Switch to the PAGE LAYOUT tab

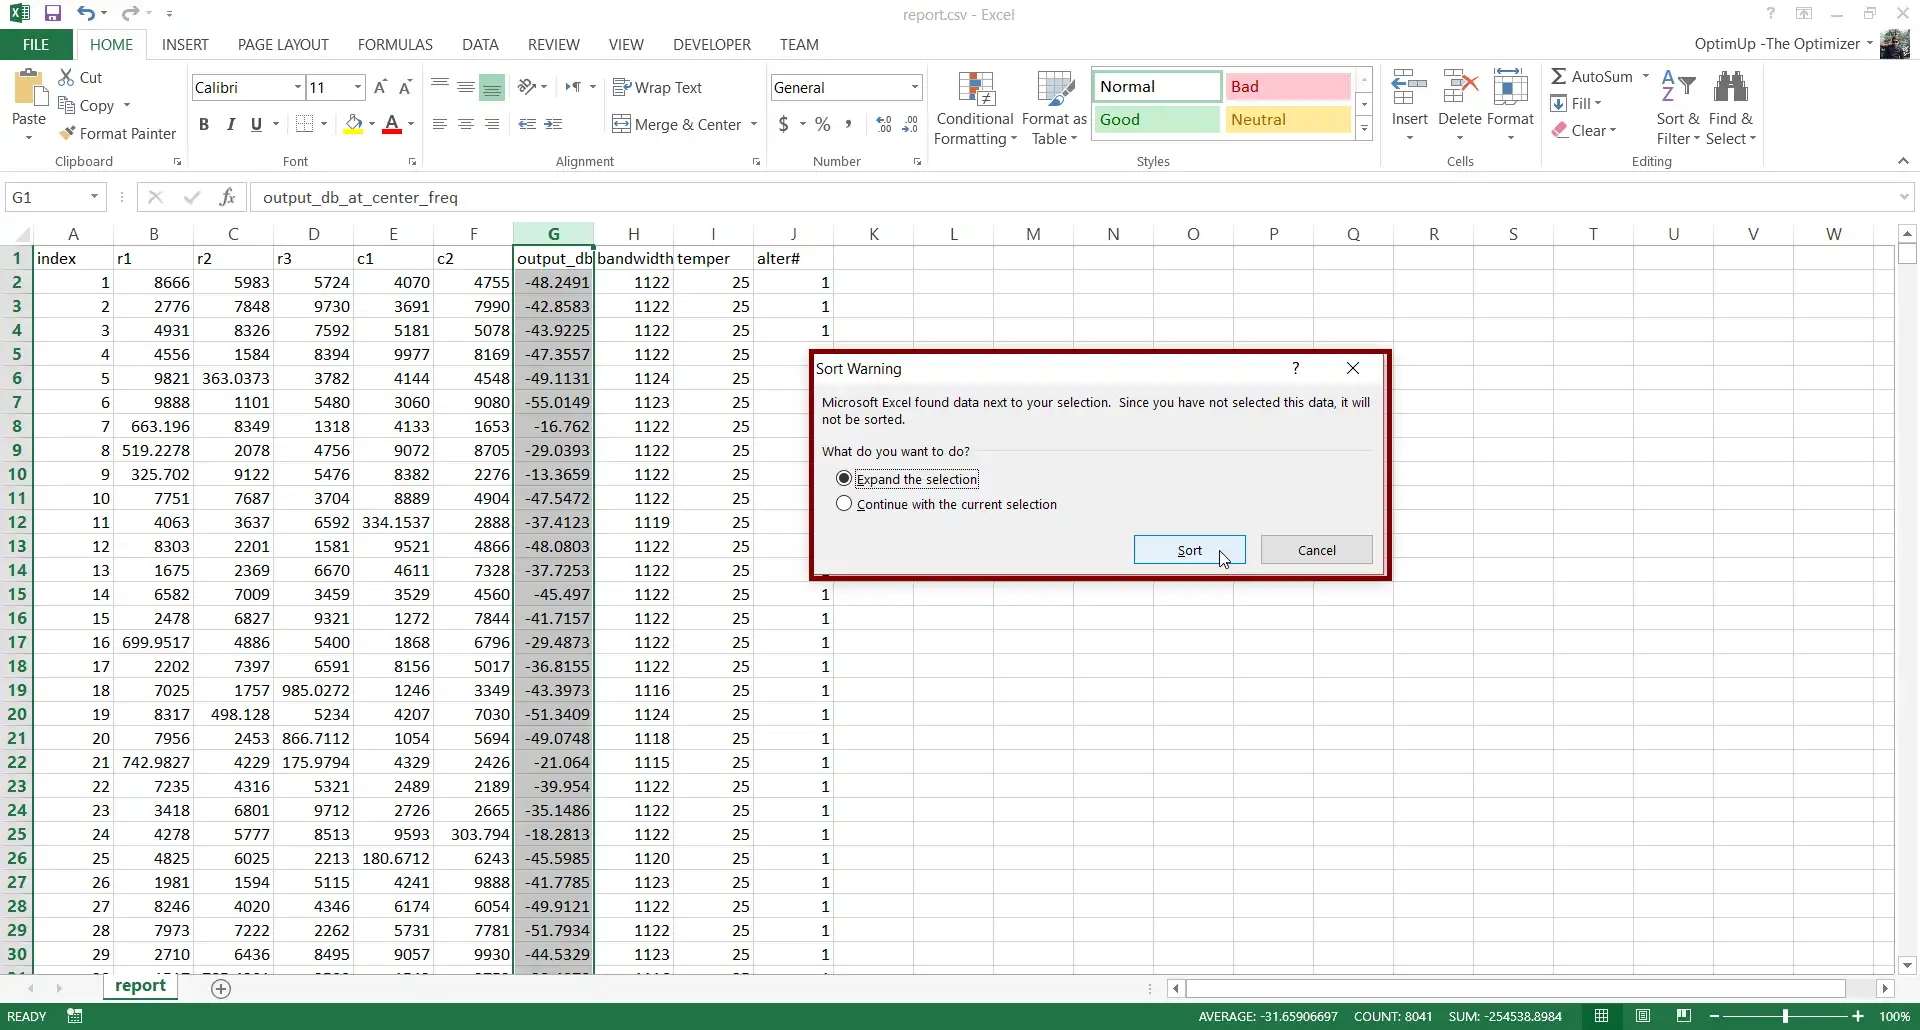[283, 44]
